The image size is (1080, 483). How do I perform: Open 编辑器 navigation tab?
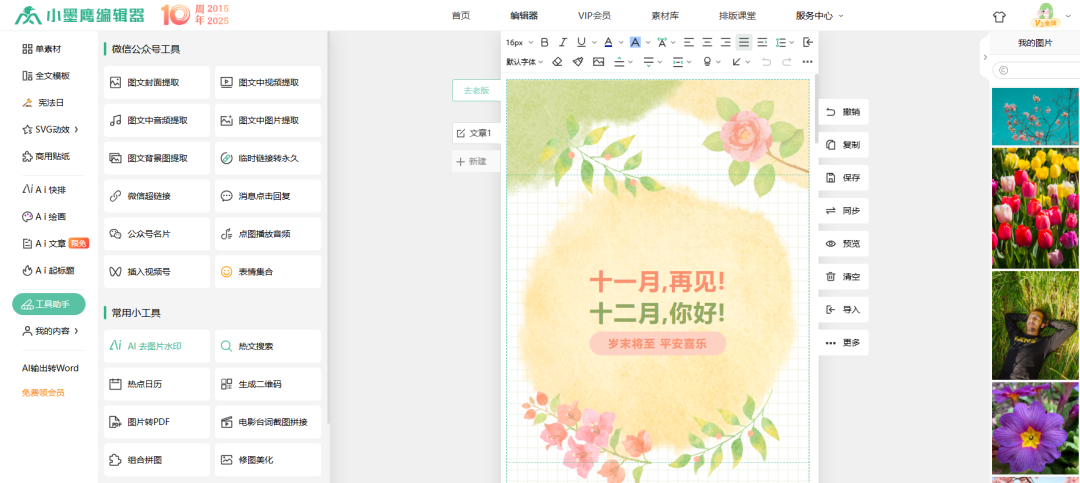[x=524, y=15]
